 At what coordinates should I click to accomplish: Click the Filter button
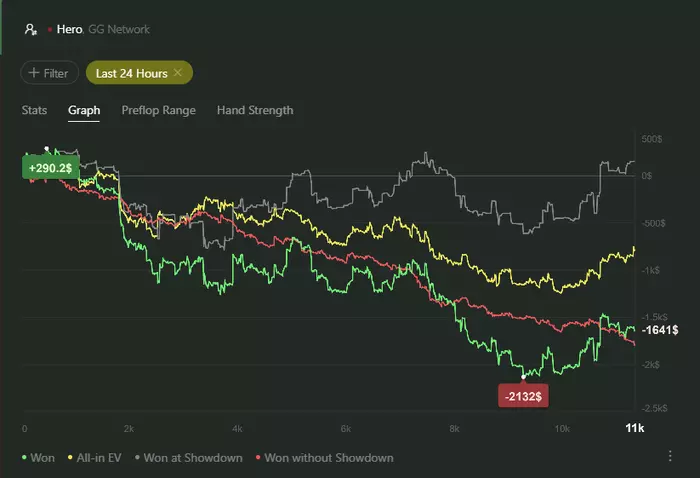point(49,73)
